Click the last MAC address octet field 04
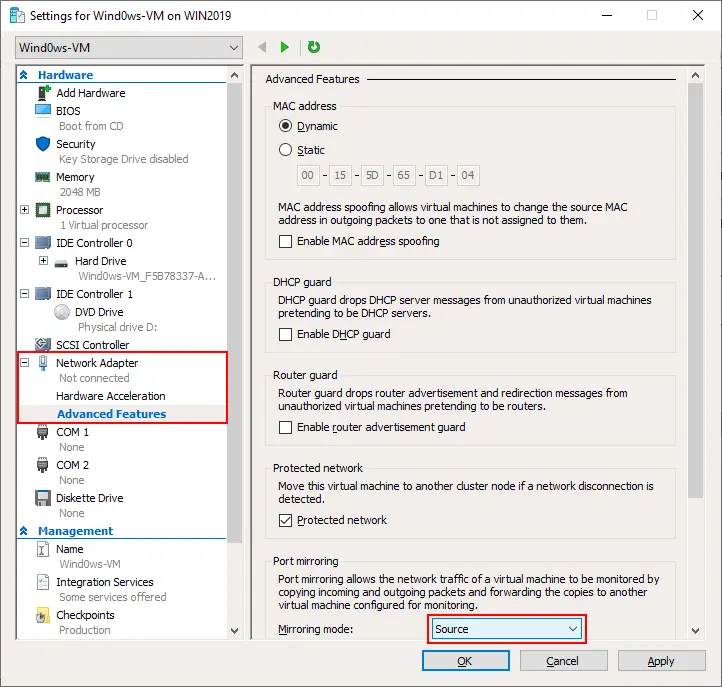The width and height of the screenshot is (722, 687). (x=468, y=175)
